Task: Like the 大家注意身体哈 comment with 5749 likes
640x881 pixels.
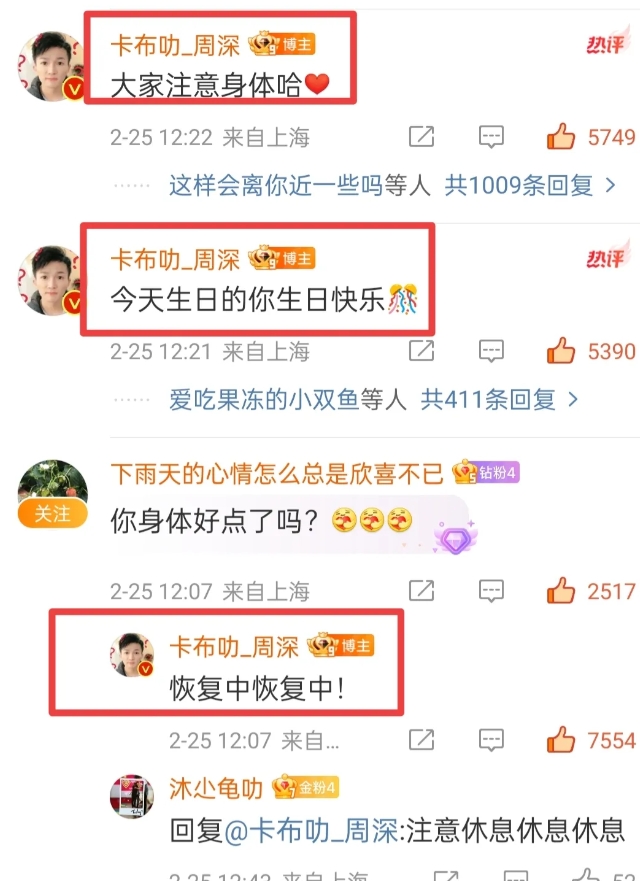Action: pos(561,137)
